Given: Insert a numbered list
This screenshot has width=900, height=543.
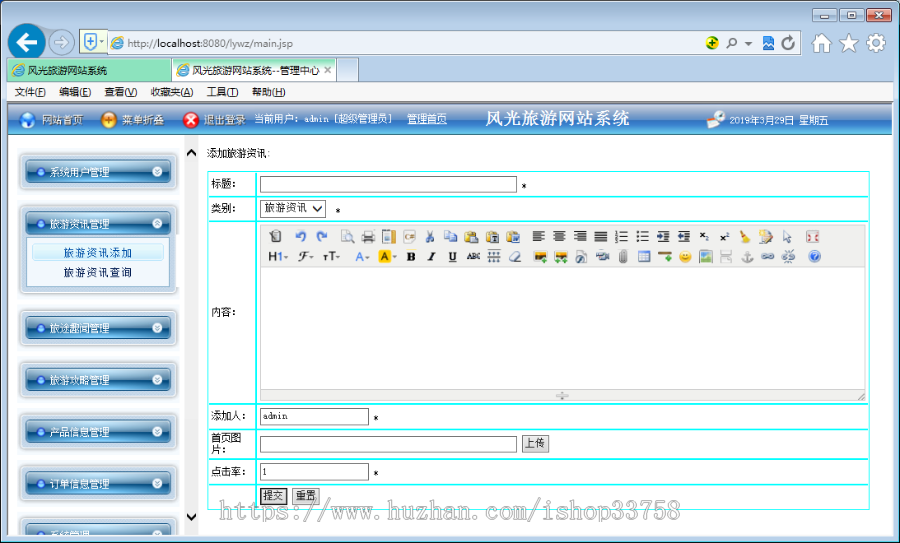Looking at the screenshot, I should (x=622, y=236).
